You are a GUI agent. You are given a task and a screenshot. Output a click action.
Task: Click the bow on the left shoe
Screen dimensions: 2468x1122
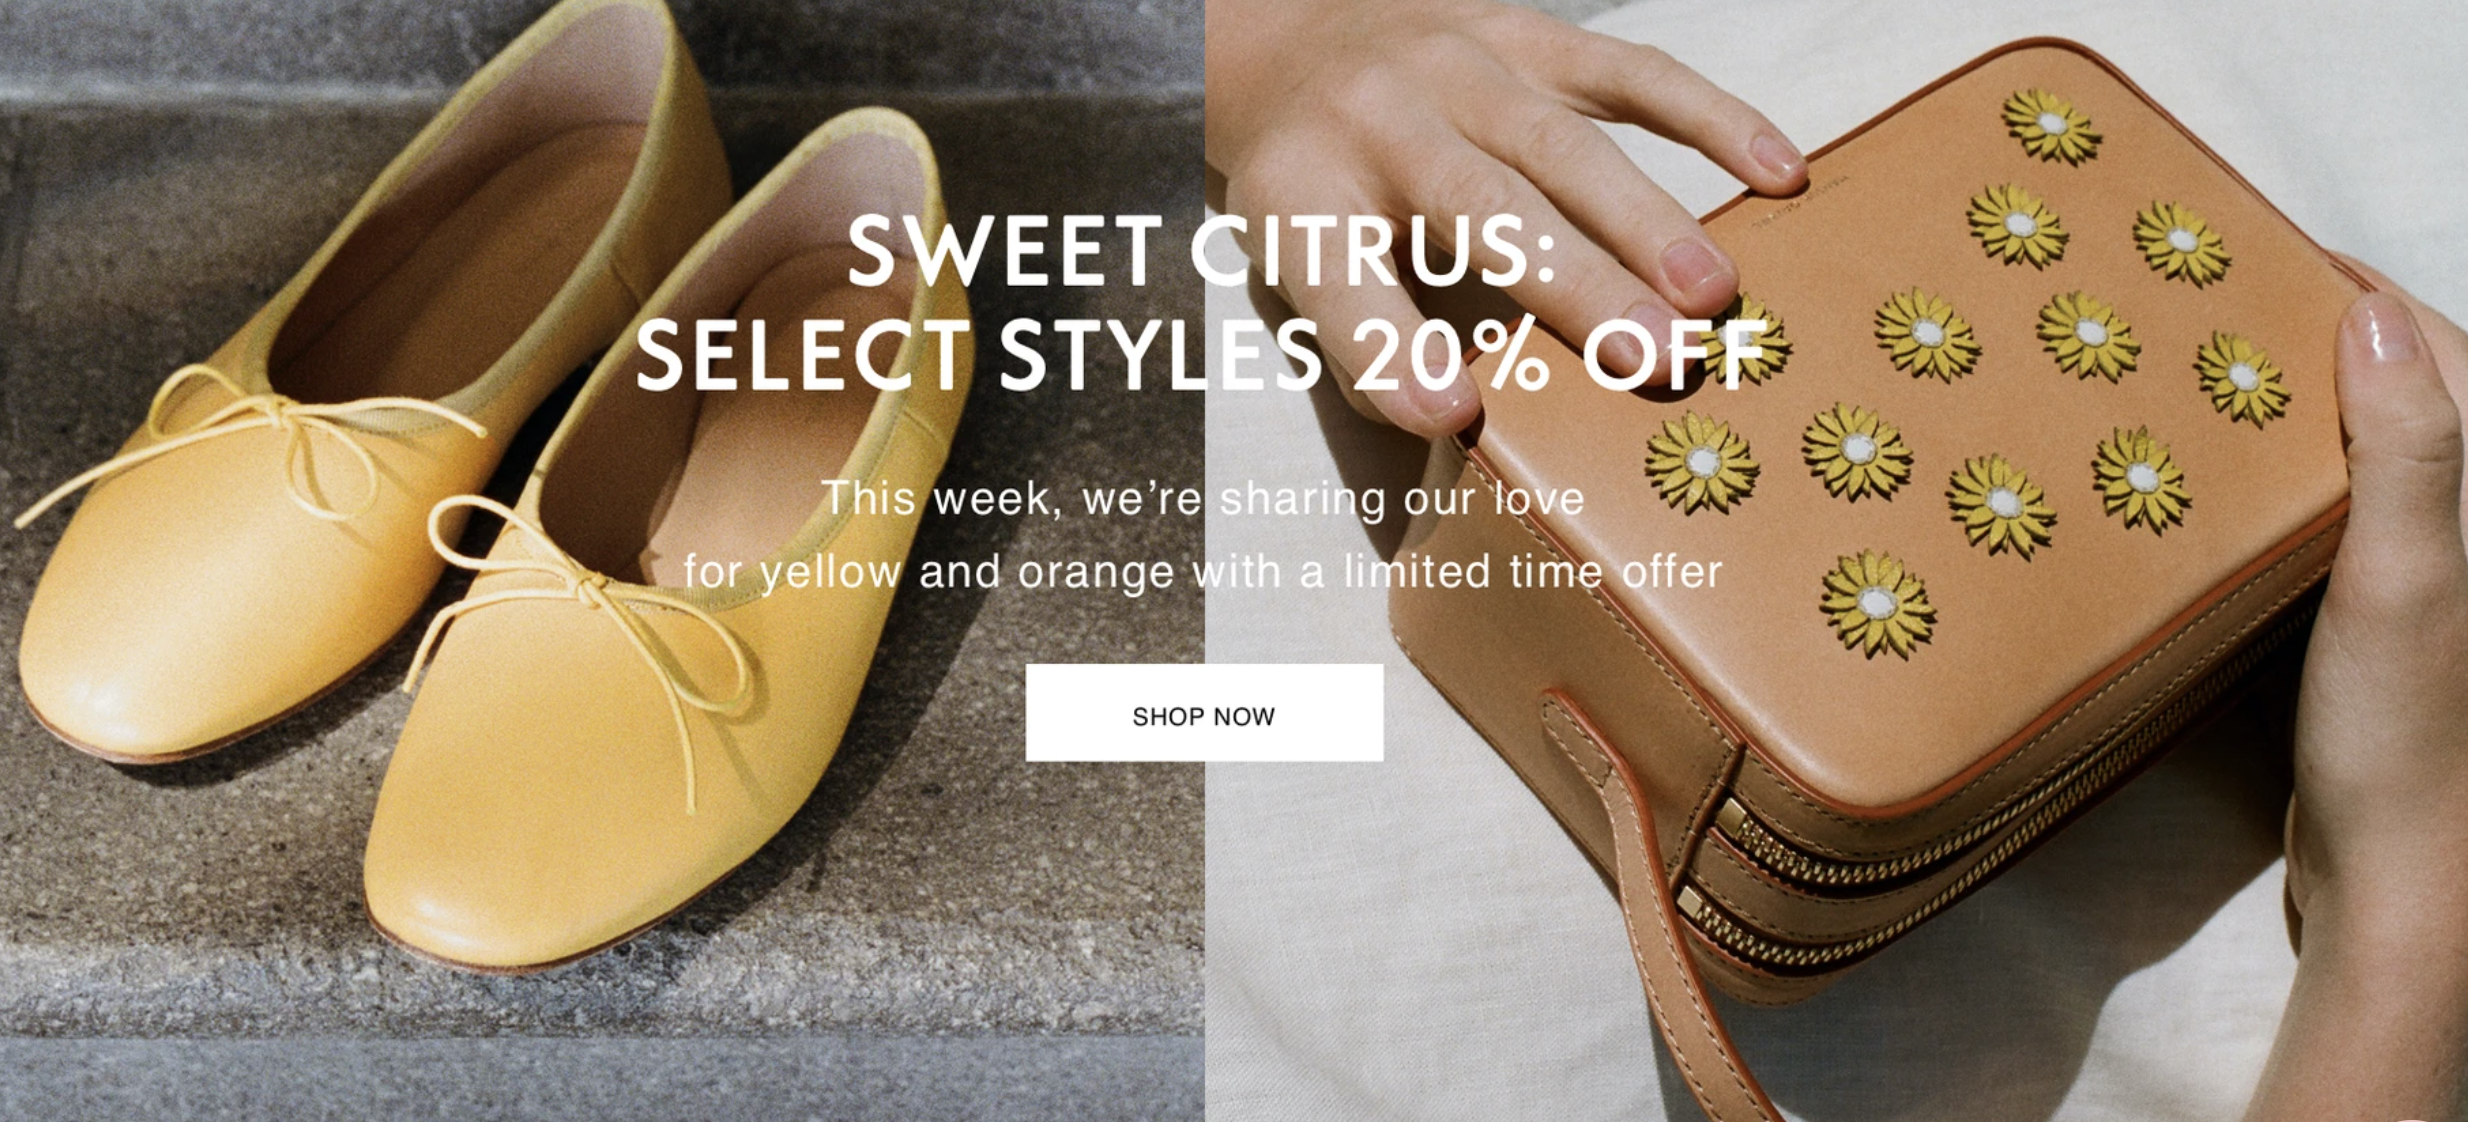coord(270,440)
